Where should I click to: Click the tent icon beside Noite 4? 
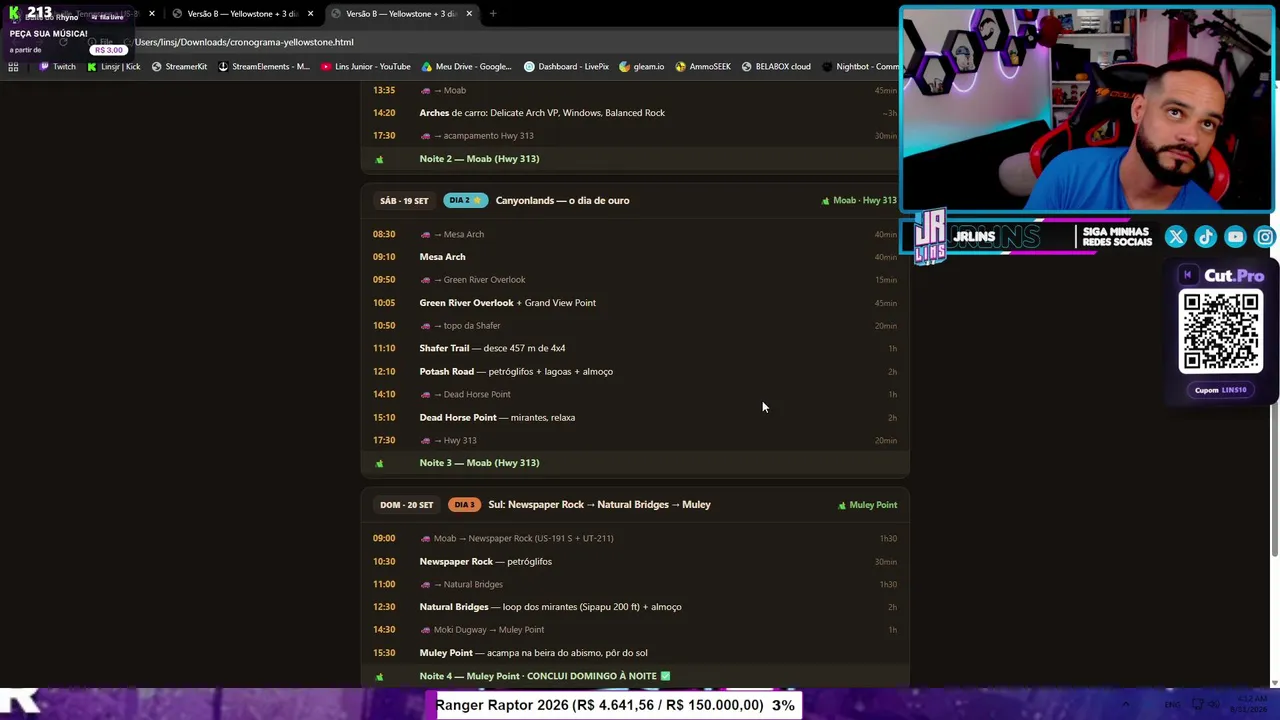point(379,677)
